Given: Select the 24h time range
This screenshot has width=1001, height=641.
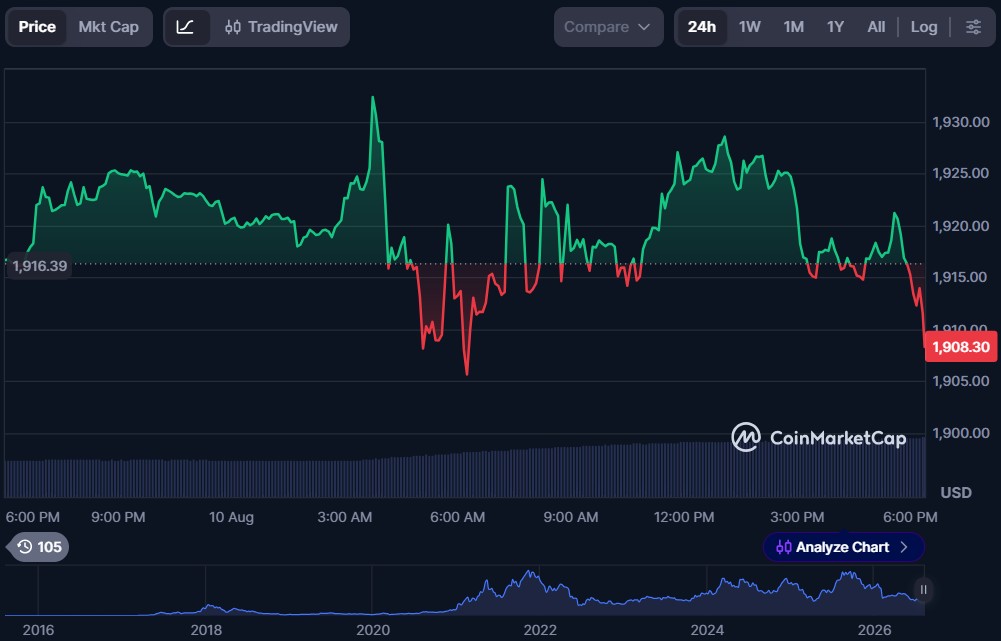Looking at the screenshot, I should click(x=702, y=27).
